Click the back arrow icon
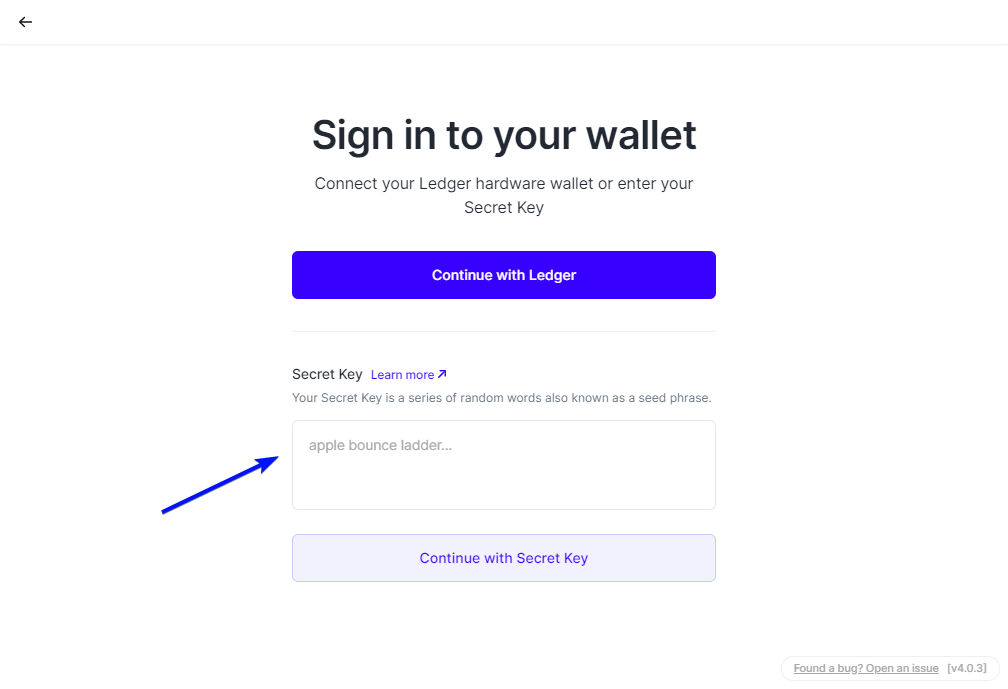Viewport: 1008px width, 689px height. [25, 22]
